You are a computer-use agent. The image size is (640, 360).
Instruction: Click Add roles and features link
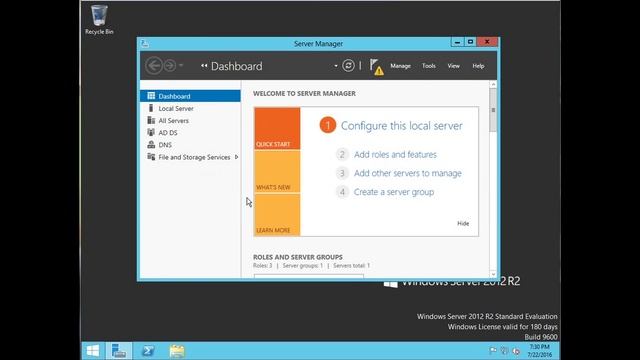coord(395,154)
